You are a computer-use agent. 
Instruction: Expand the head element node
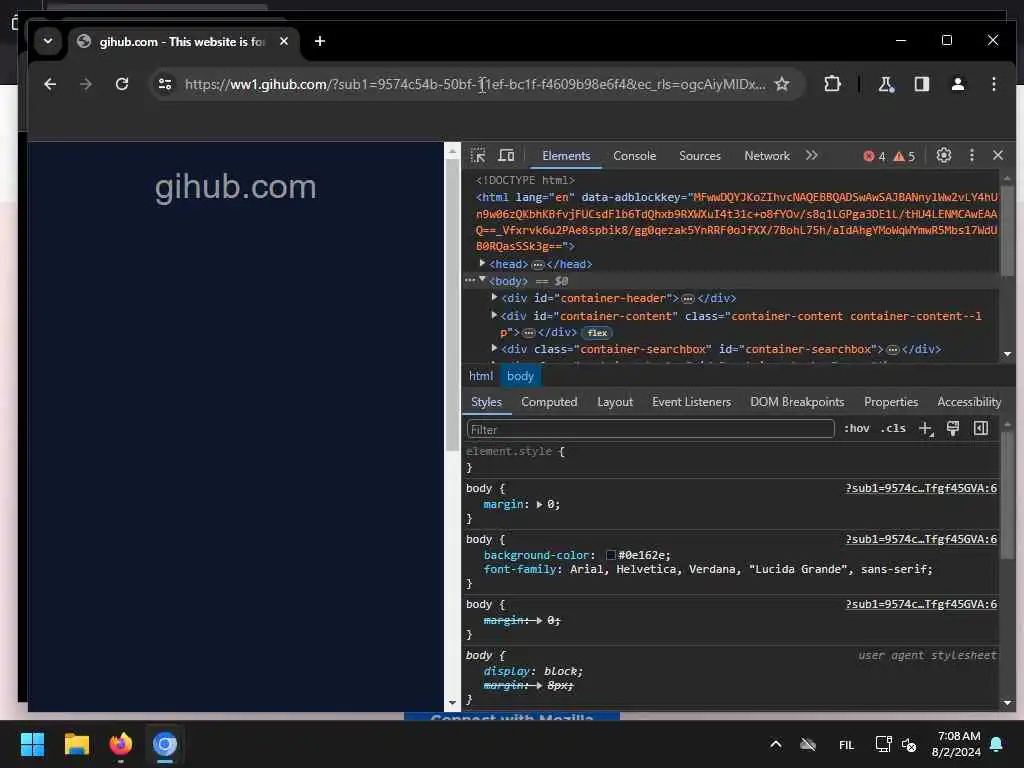click(482, 263)
